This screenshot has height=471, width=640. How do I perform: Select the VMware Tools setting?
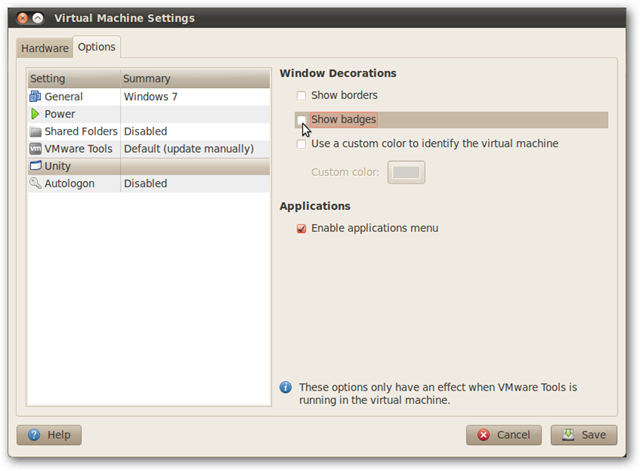[149, 149]
